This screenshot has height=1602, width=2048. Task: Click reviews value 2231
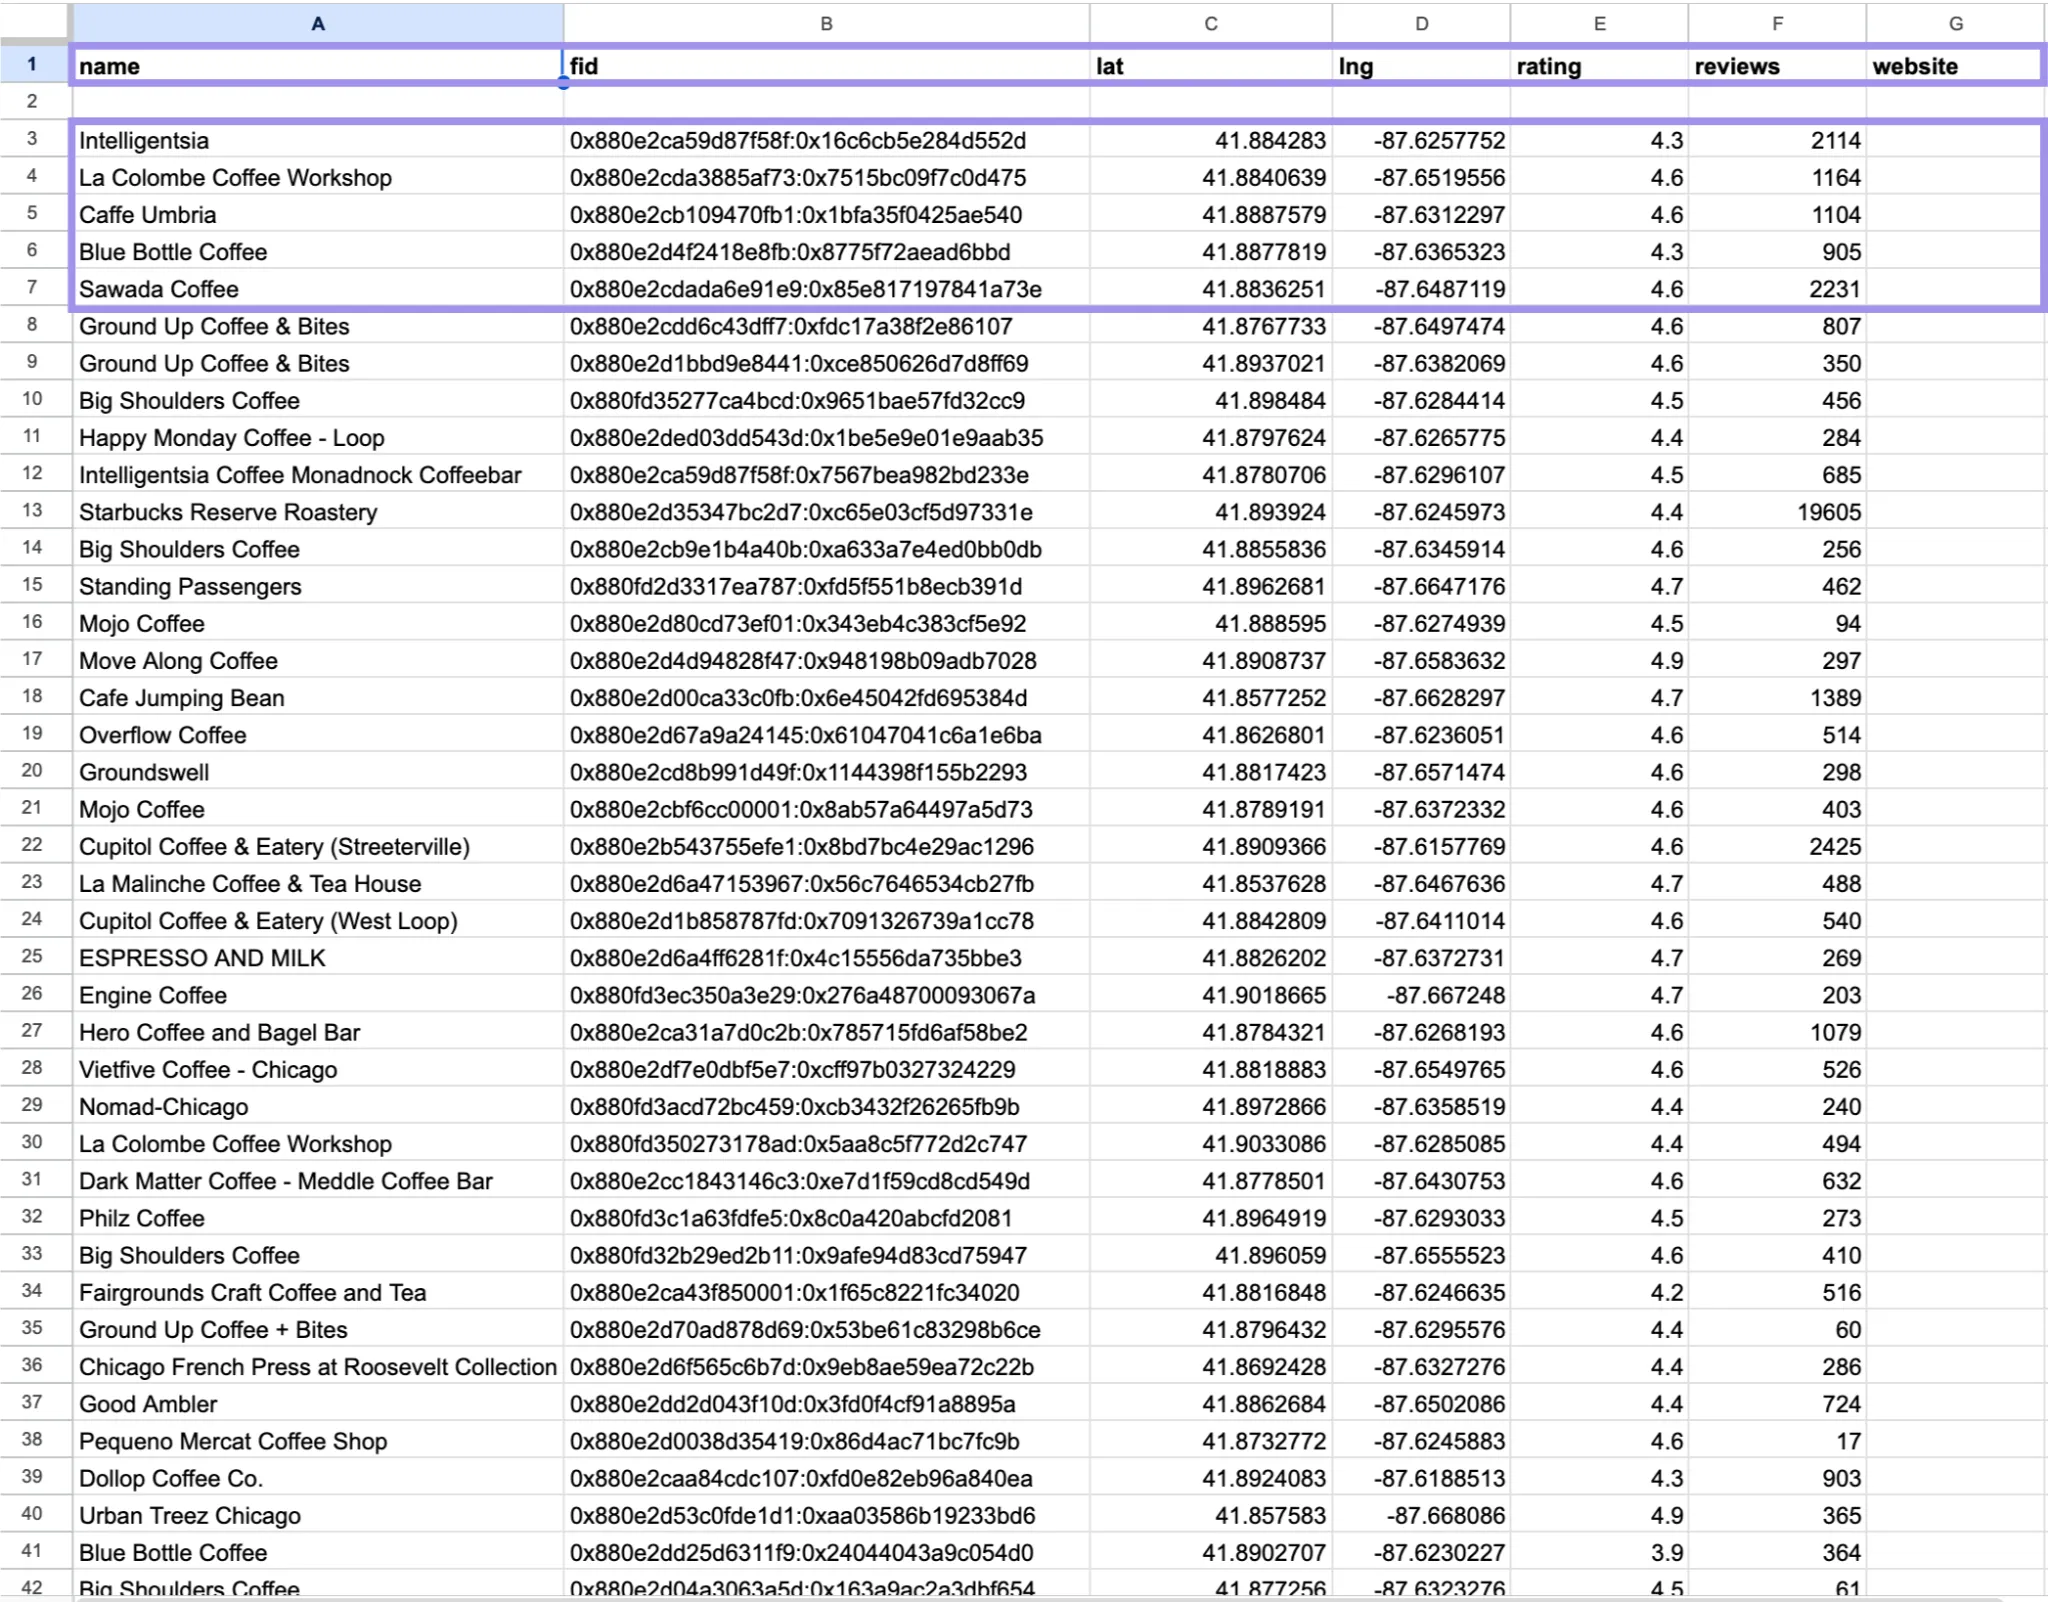click(x=1777, y=288)
